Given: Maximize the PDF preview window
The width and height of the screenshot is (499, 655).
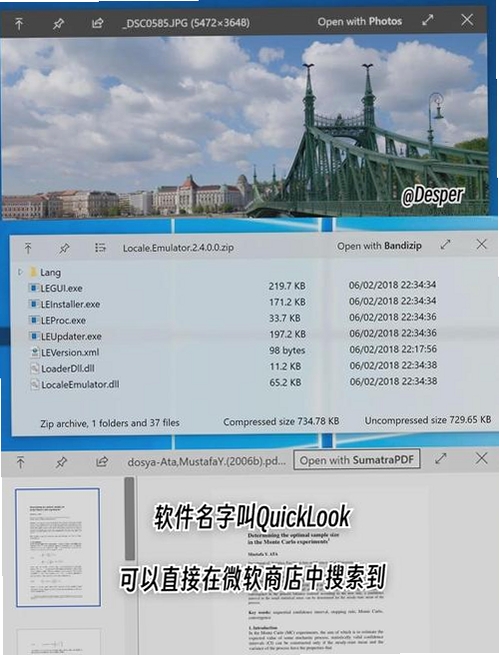Looking at the screenshot, I should 441,459.
